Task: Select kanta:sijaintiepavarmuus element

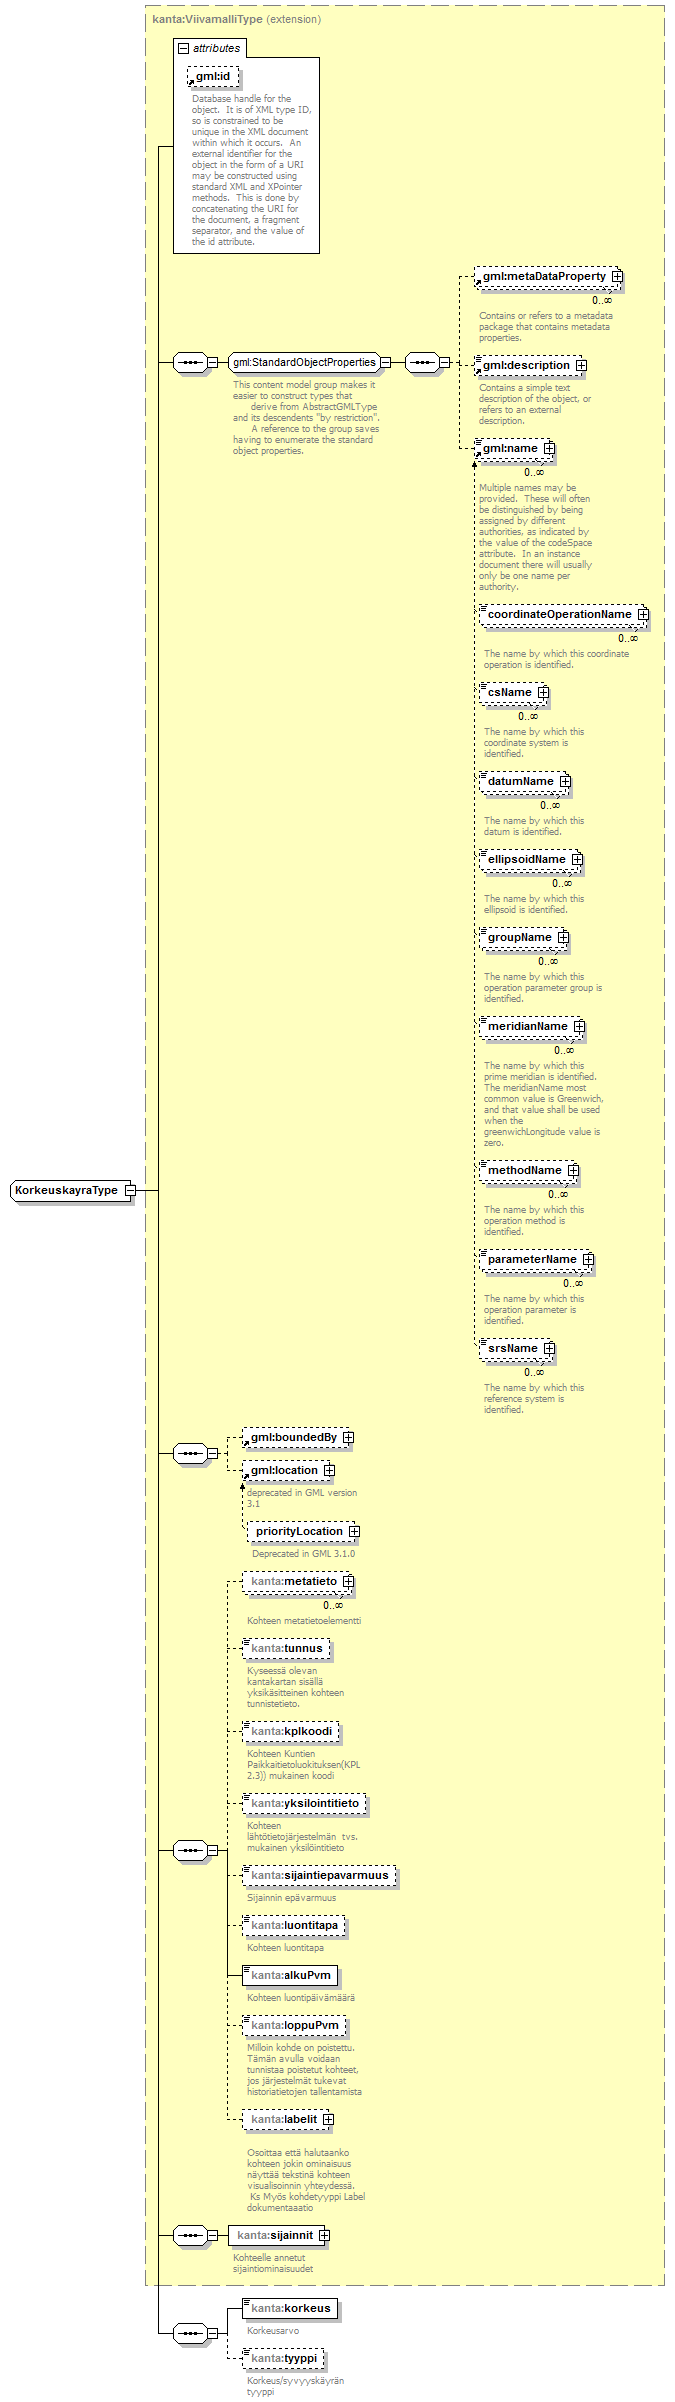Action: coord(320,1875)
